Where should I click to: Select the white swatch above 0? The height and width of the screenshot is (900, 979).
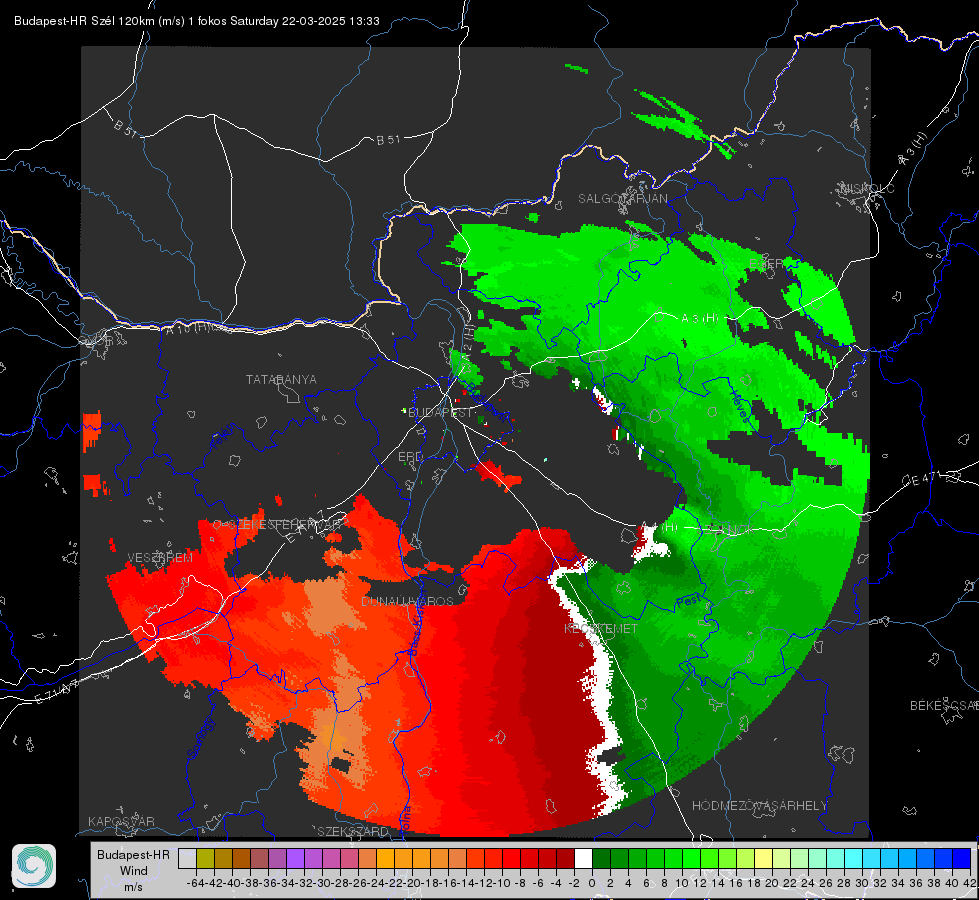coord(583,859)
